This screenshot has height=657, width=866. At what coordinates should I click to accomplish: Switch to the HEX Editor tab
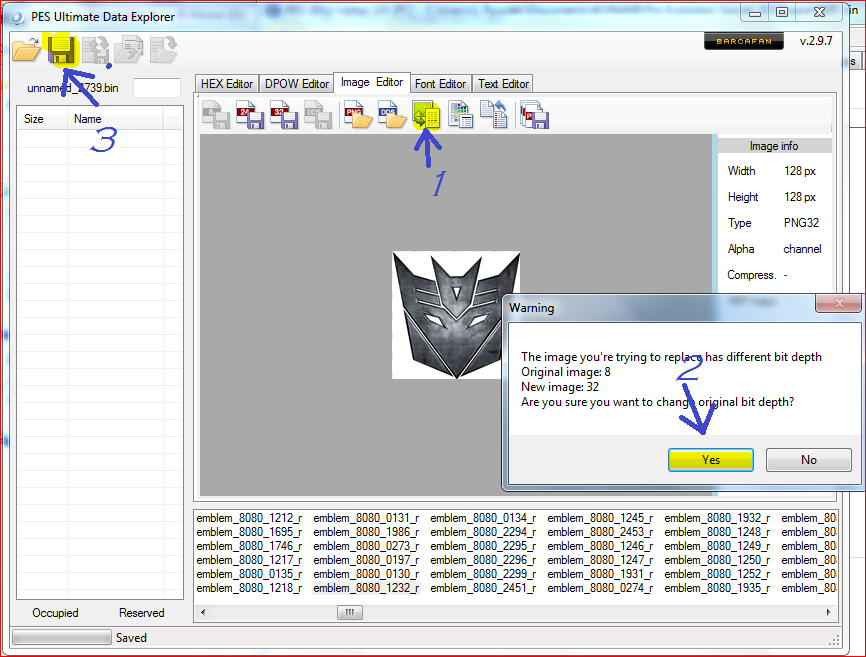coord(226,84)
